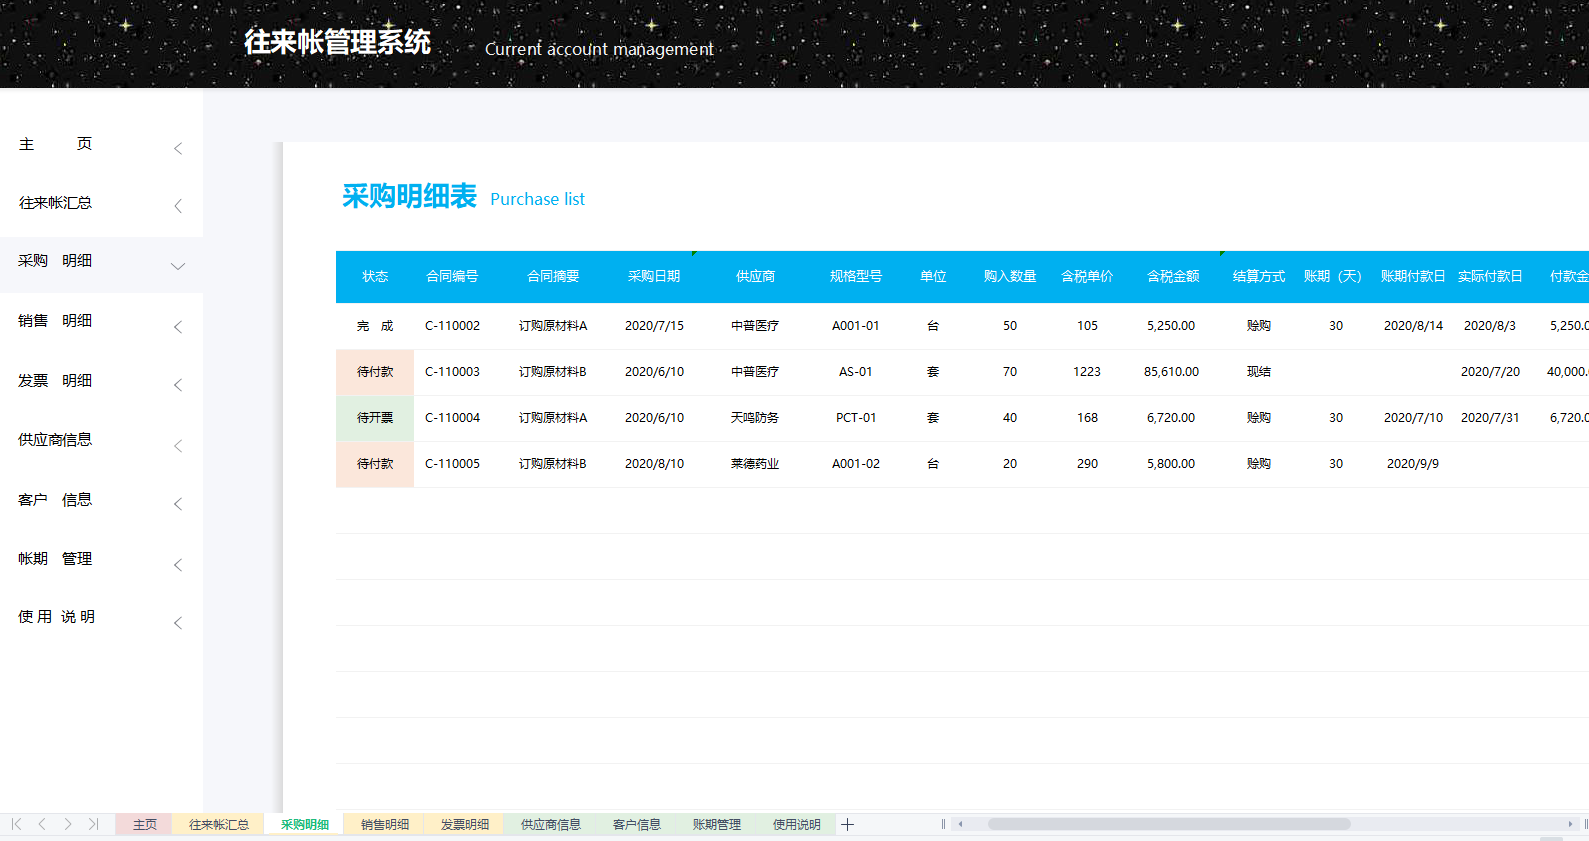Select the 规格型号 column header
Image resolution: width=1589 pixels, height=841 pixels.
pos(856,276)
